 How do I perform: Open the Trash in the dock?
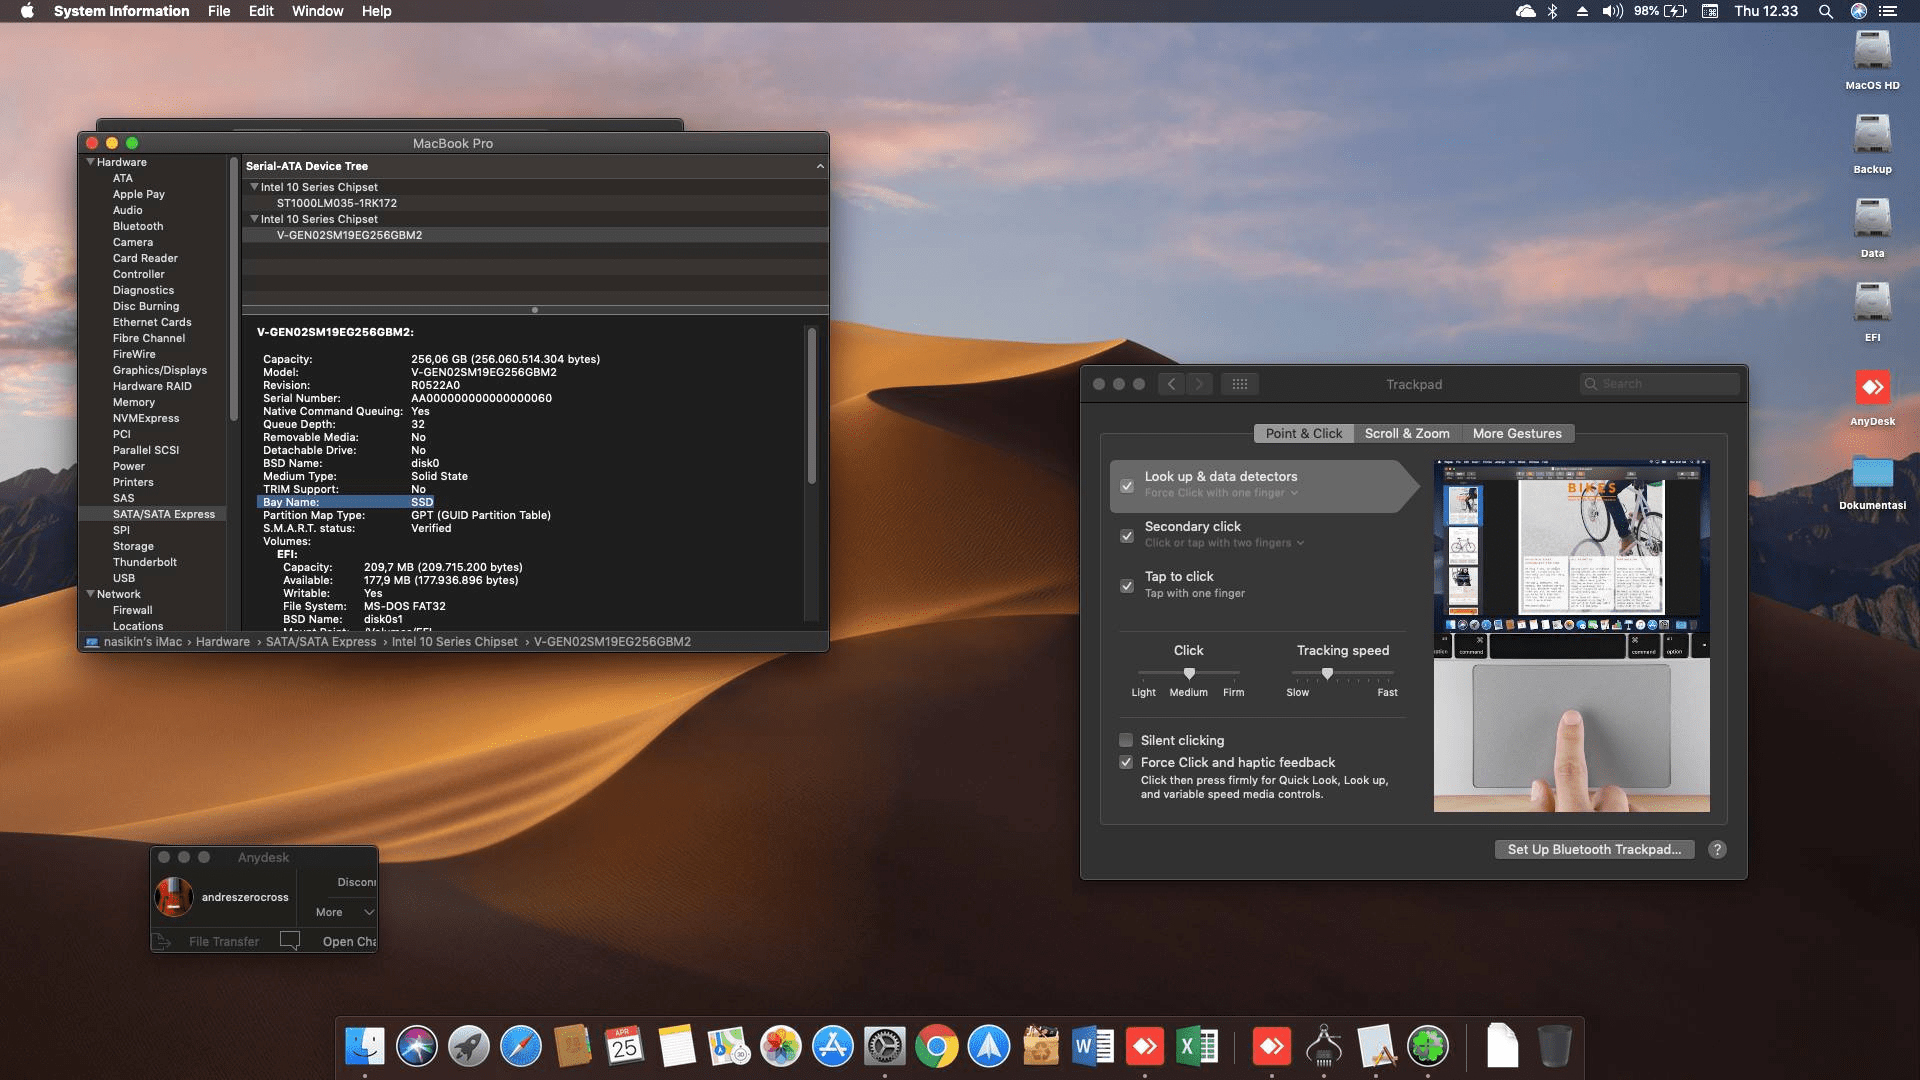[x=1554, y=1047]
